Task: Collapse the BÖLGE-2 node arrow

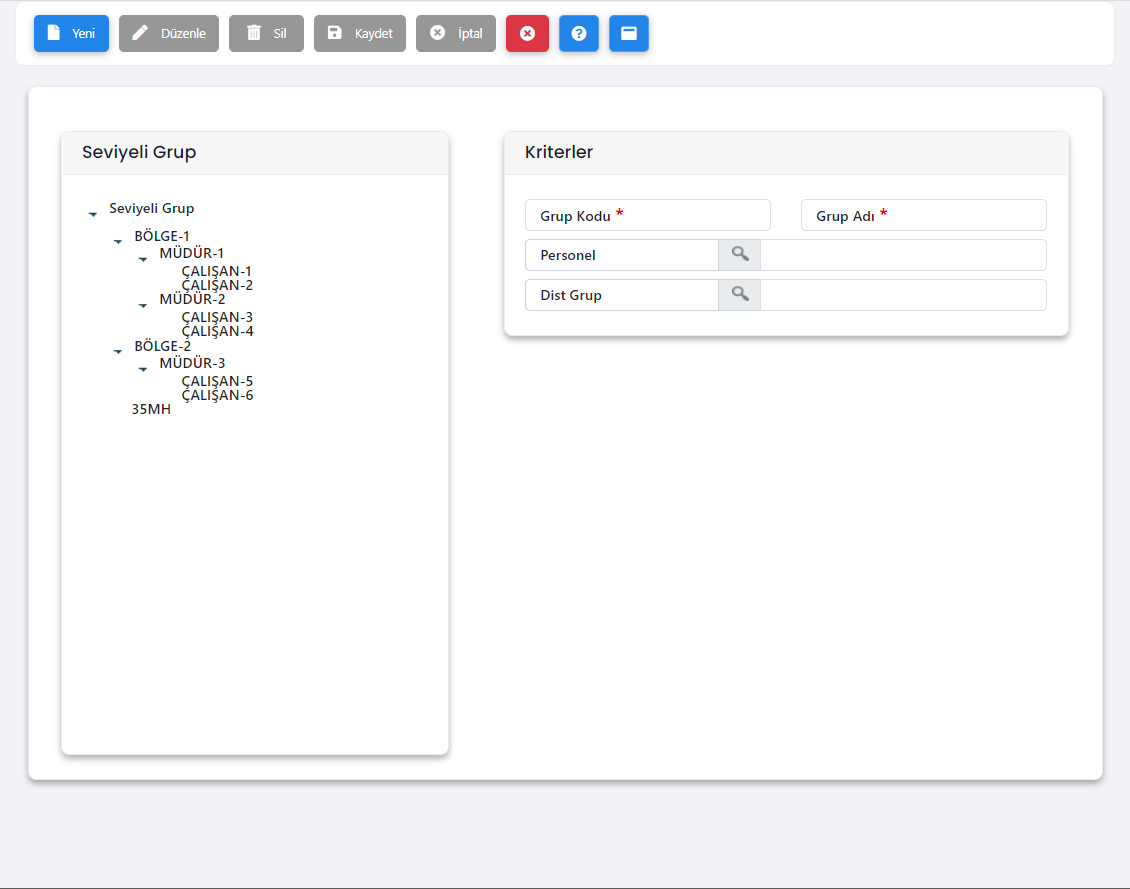Action: click(118, 352)
